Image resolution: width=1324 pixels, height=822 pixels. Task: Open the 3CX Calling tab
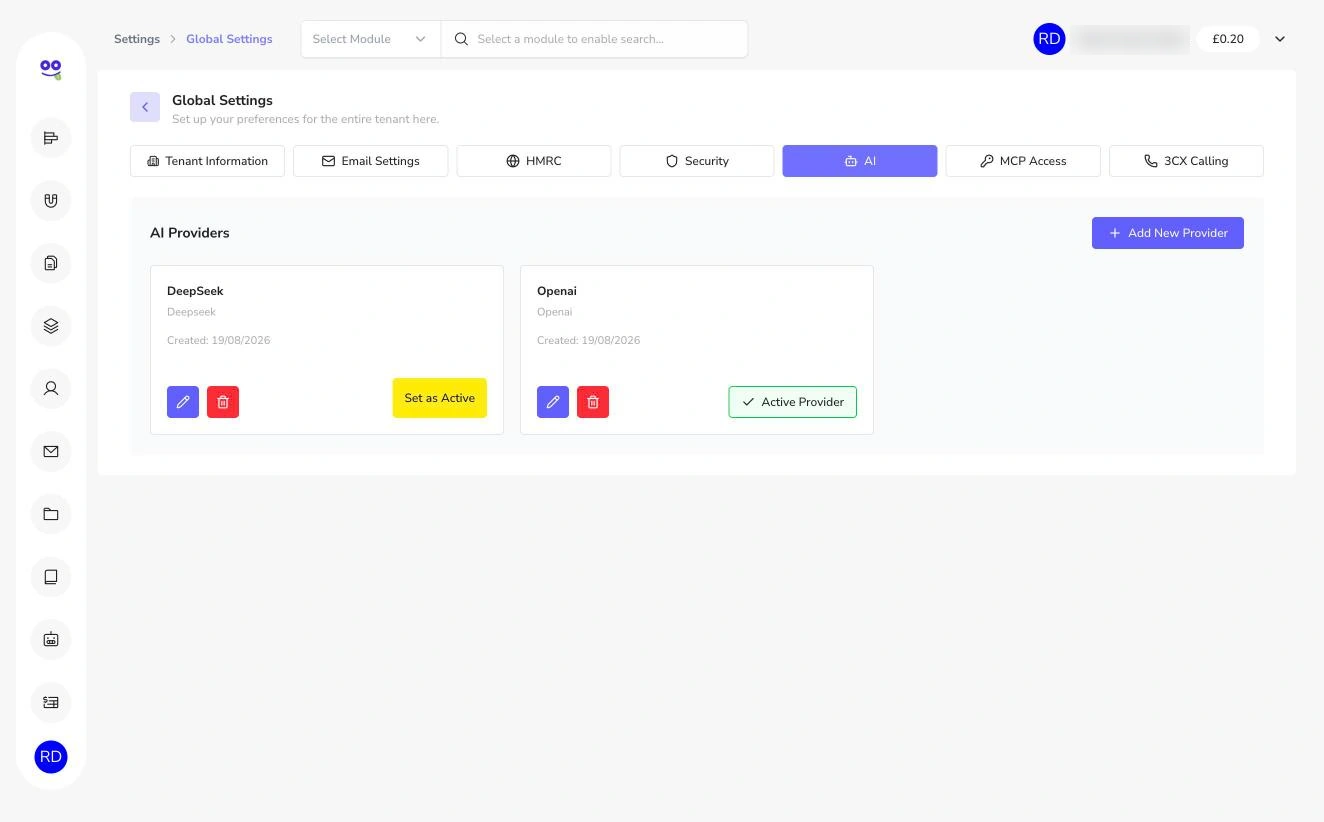(1186, 161)
